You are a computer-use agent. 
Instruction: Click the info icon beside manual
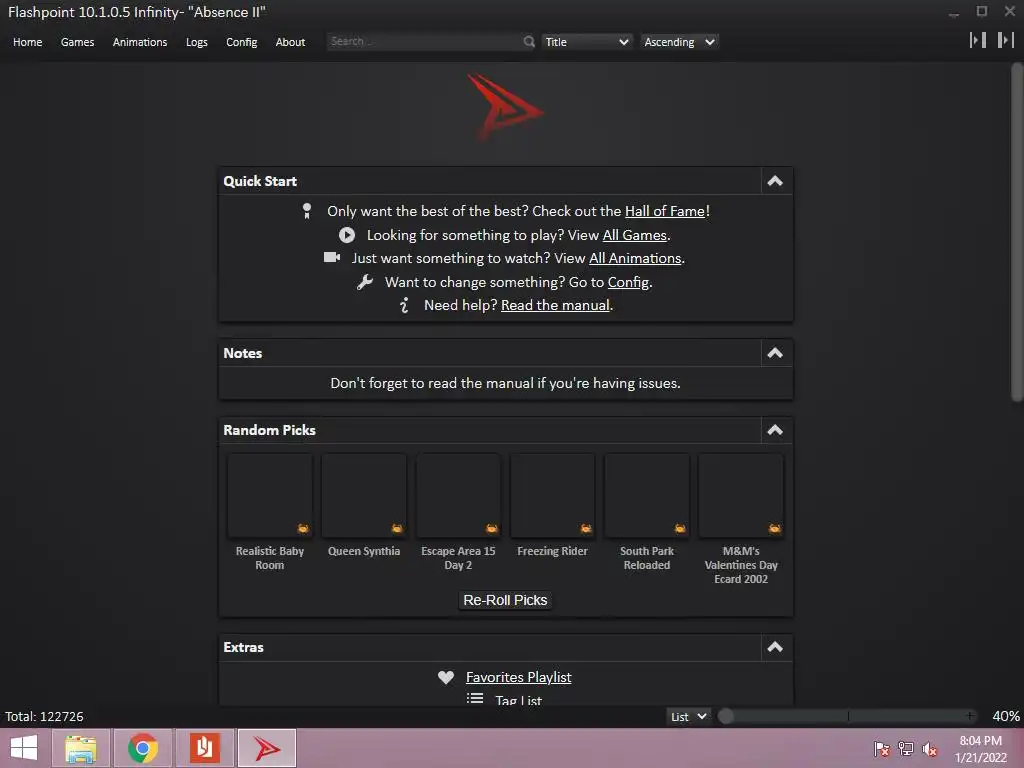[x=404, y=305]
